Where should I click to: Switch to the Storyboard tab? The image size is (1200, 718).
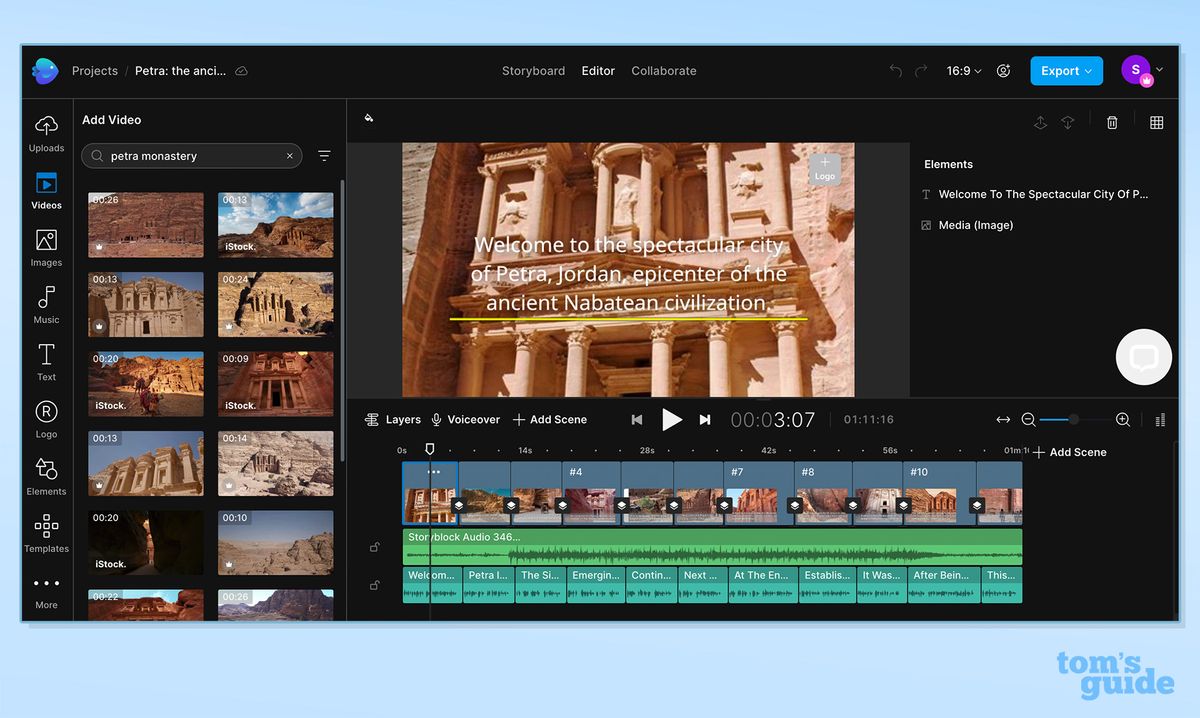click(533, 71)
